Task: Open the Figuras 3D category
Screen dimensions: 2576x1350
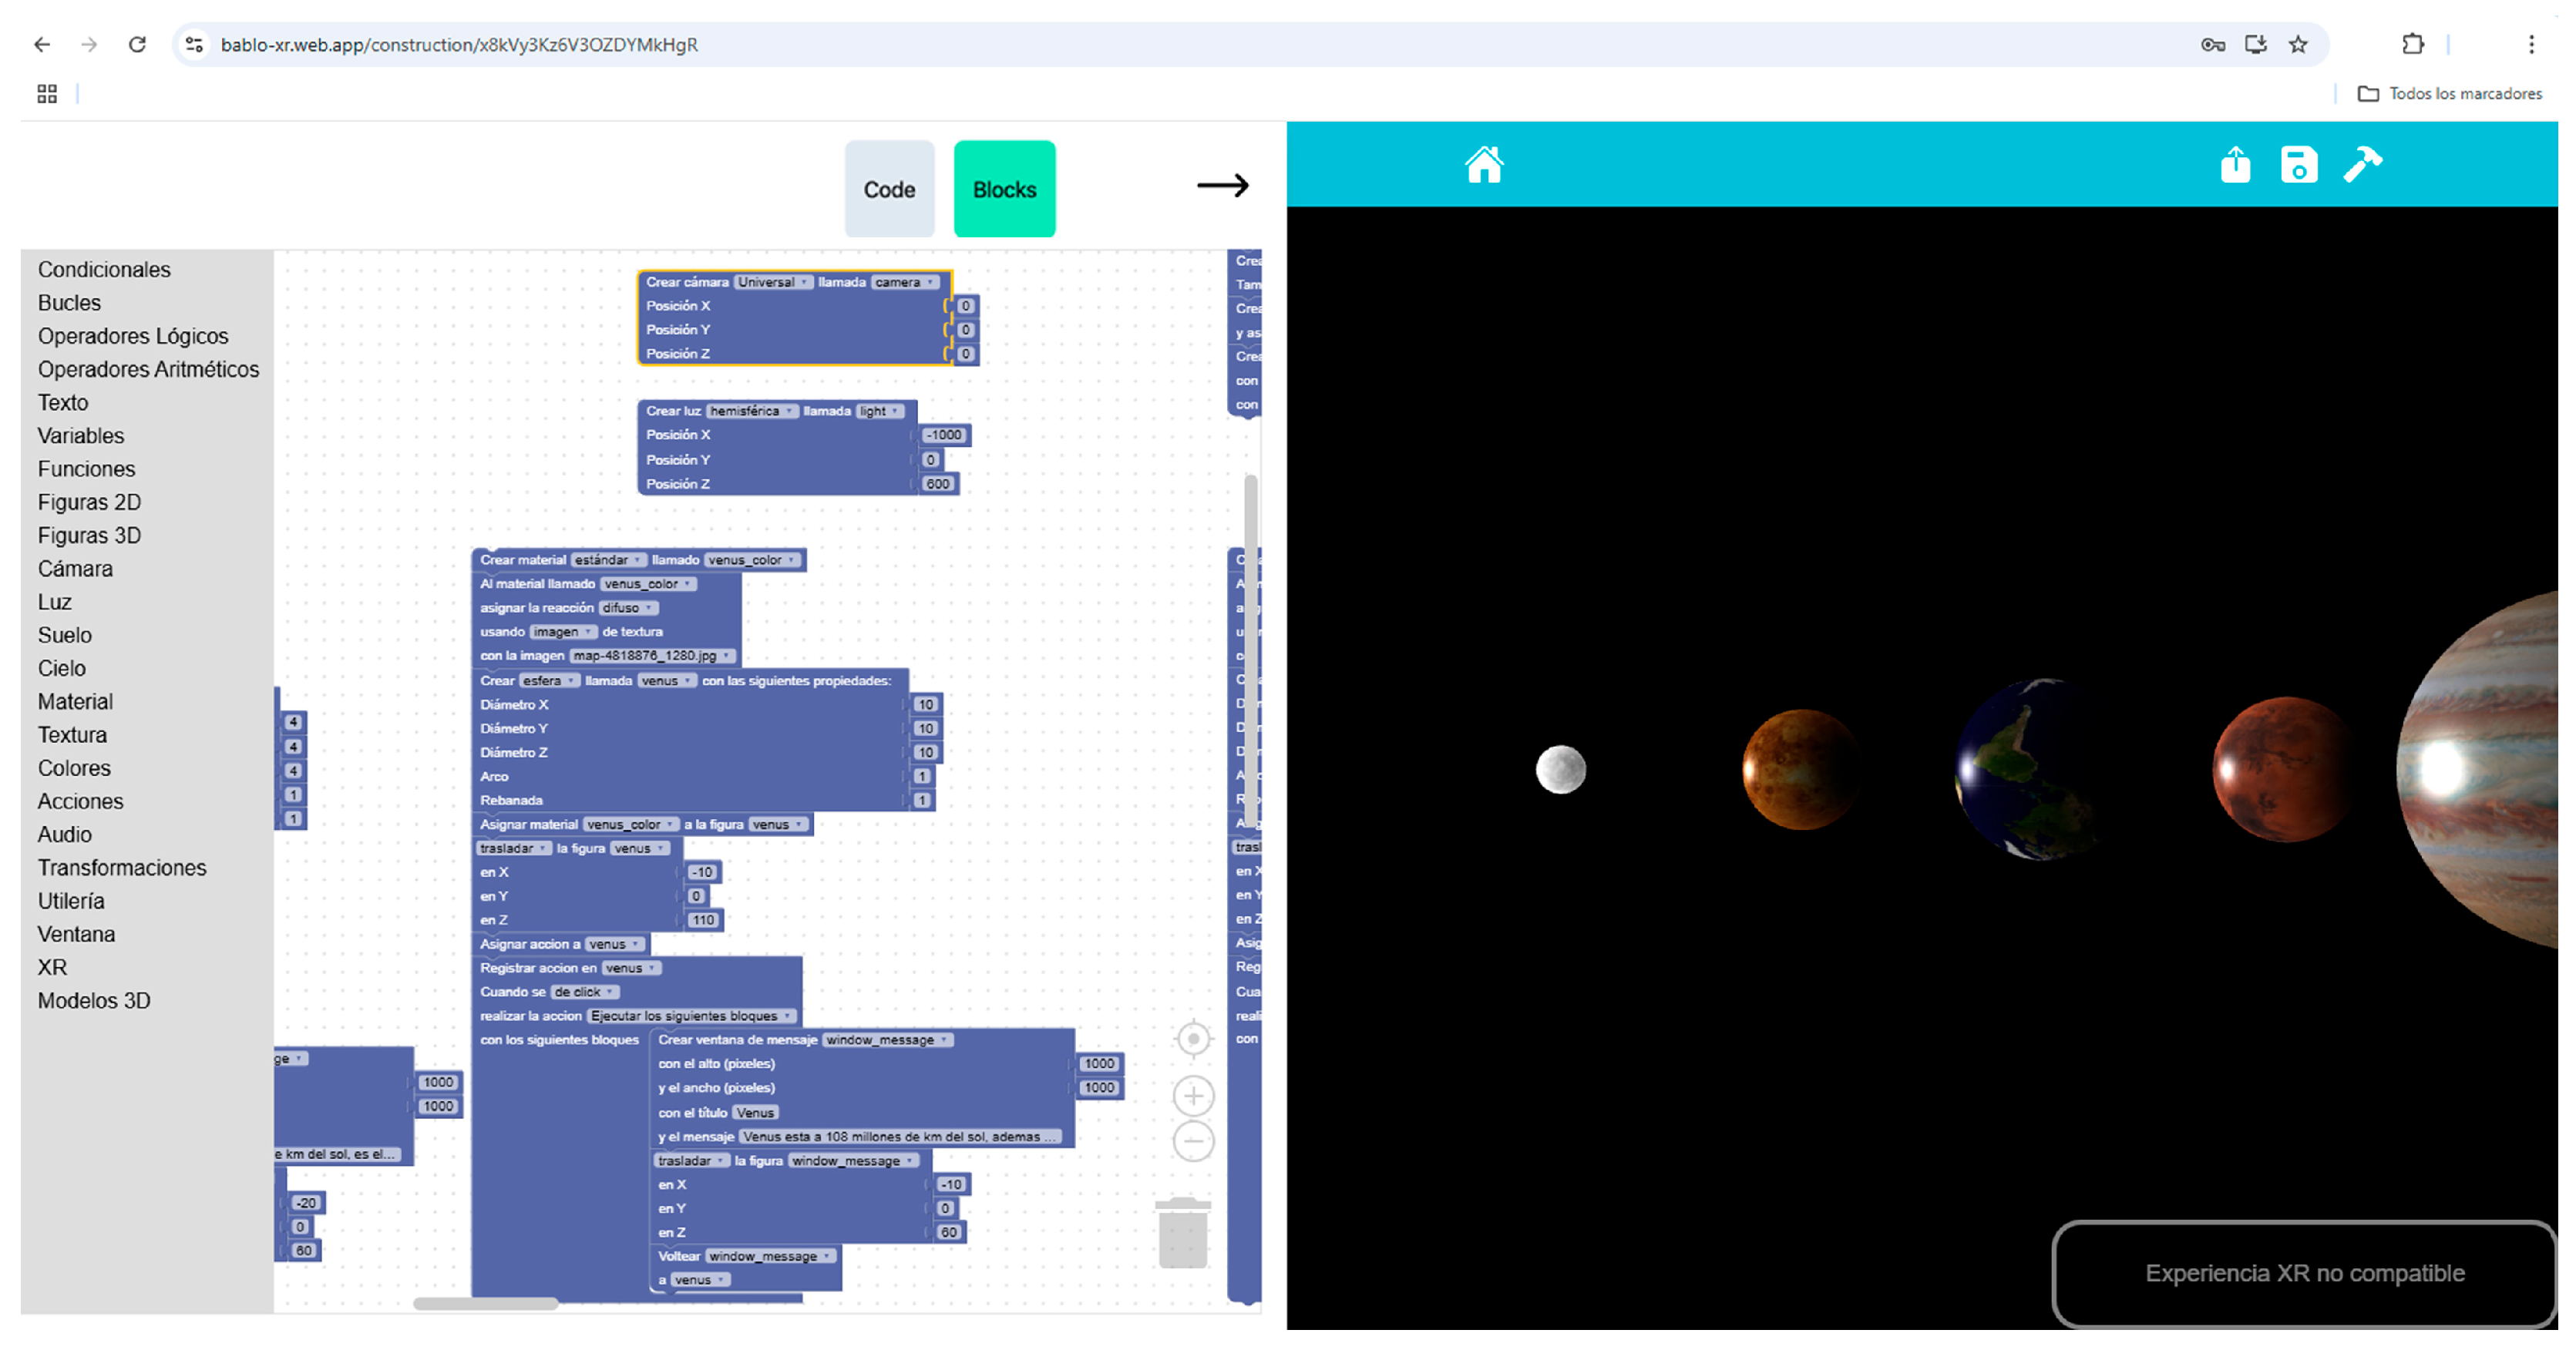Action: (x=89, y=536)
